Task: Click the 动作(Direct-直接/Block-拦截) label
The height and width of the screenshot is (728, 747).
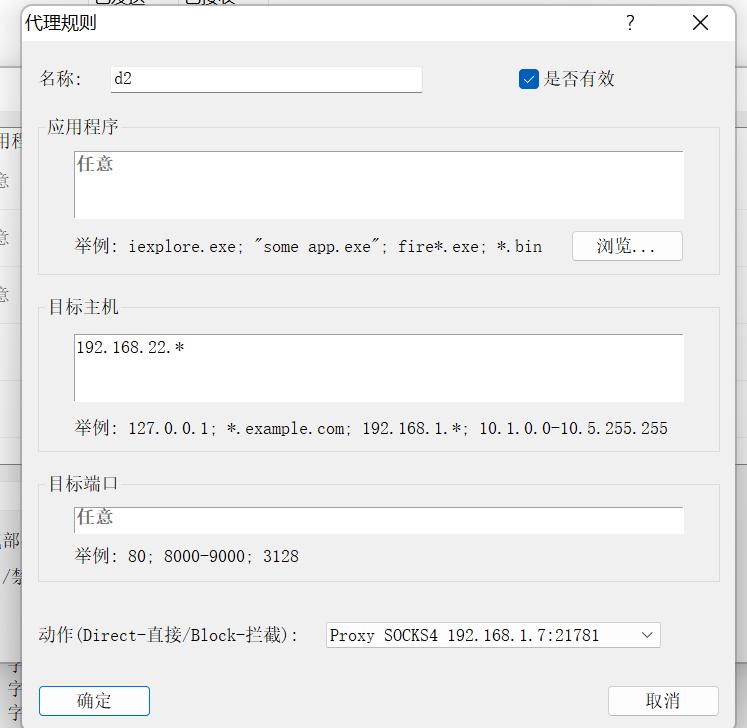Action: point(168,635)
